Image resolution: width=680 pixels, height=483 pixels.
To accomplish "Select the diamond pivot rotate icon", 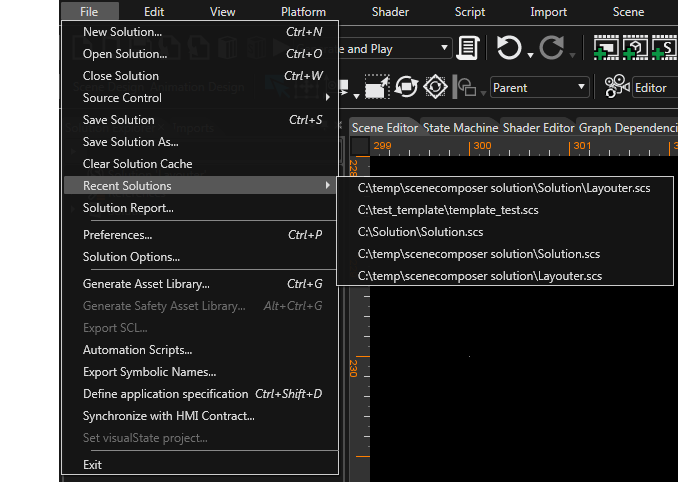I will pos(435,87).
